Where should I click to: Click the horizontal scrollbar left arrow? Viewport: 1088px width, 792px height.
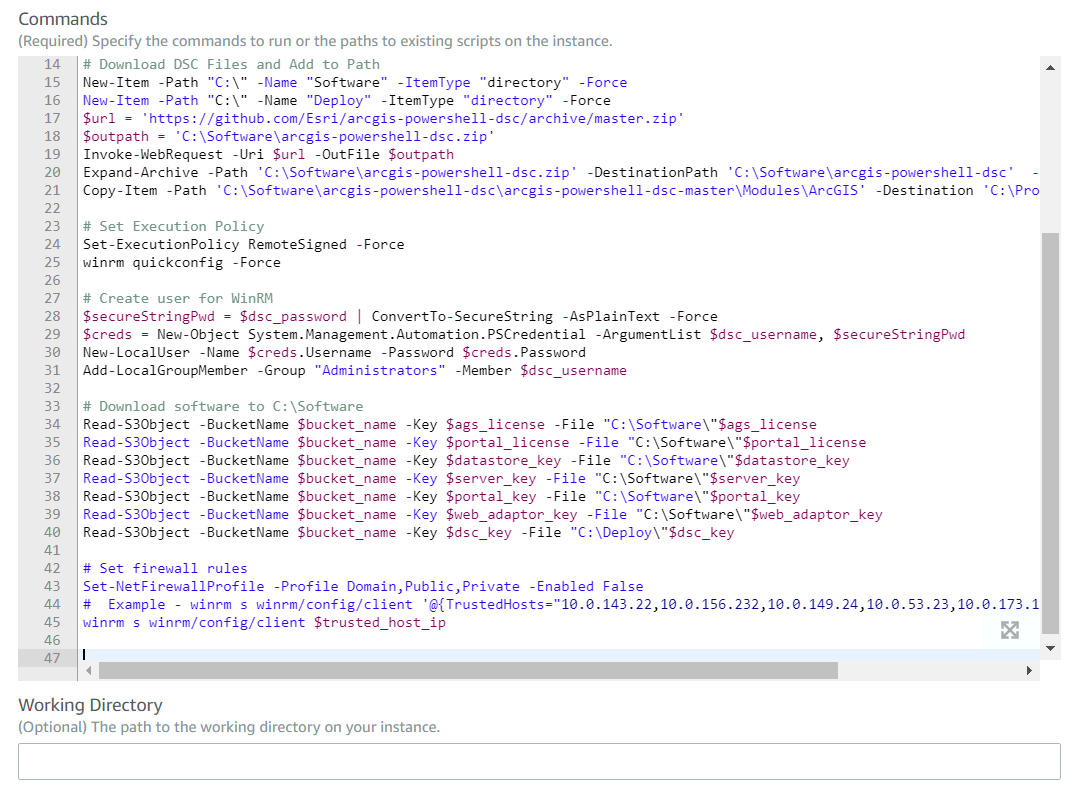point(88,670)
